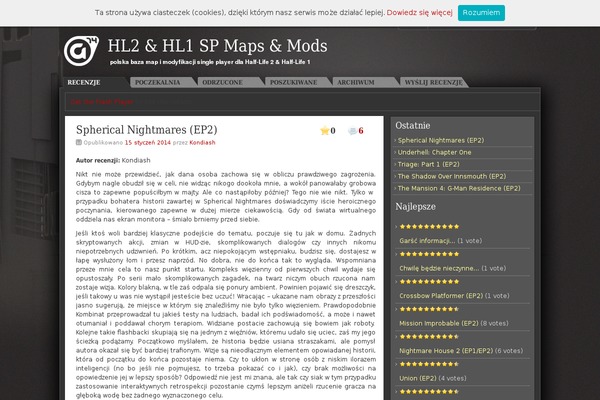The width and height of the screenshot is (600, 400).
Task: Open Underhell: Chapter One in Ostatnie
Action: click(434, 152)
